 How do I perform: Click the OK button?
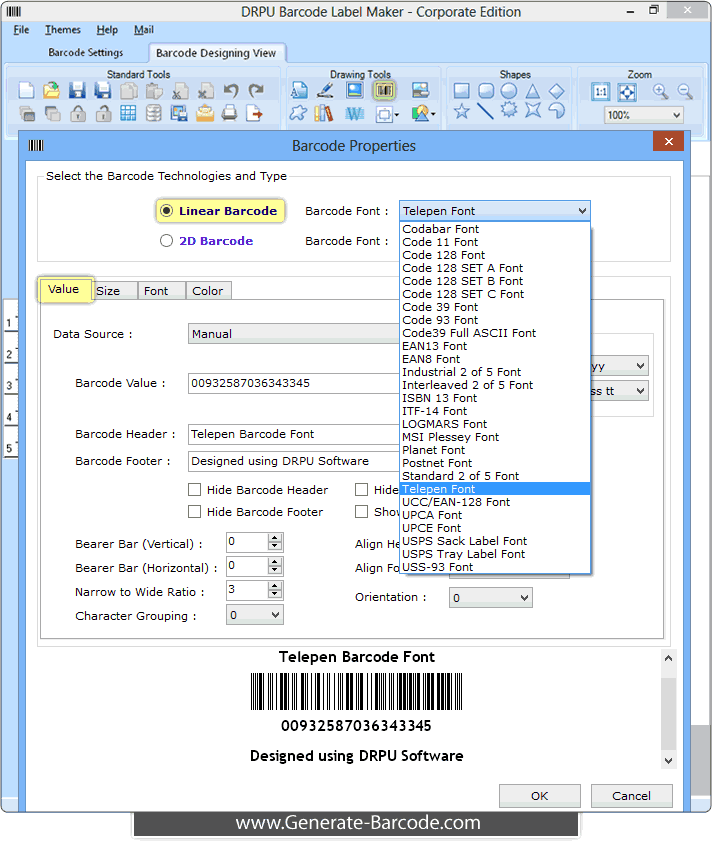tap(540, 796)
